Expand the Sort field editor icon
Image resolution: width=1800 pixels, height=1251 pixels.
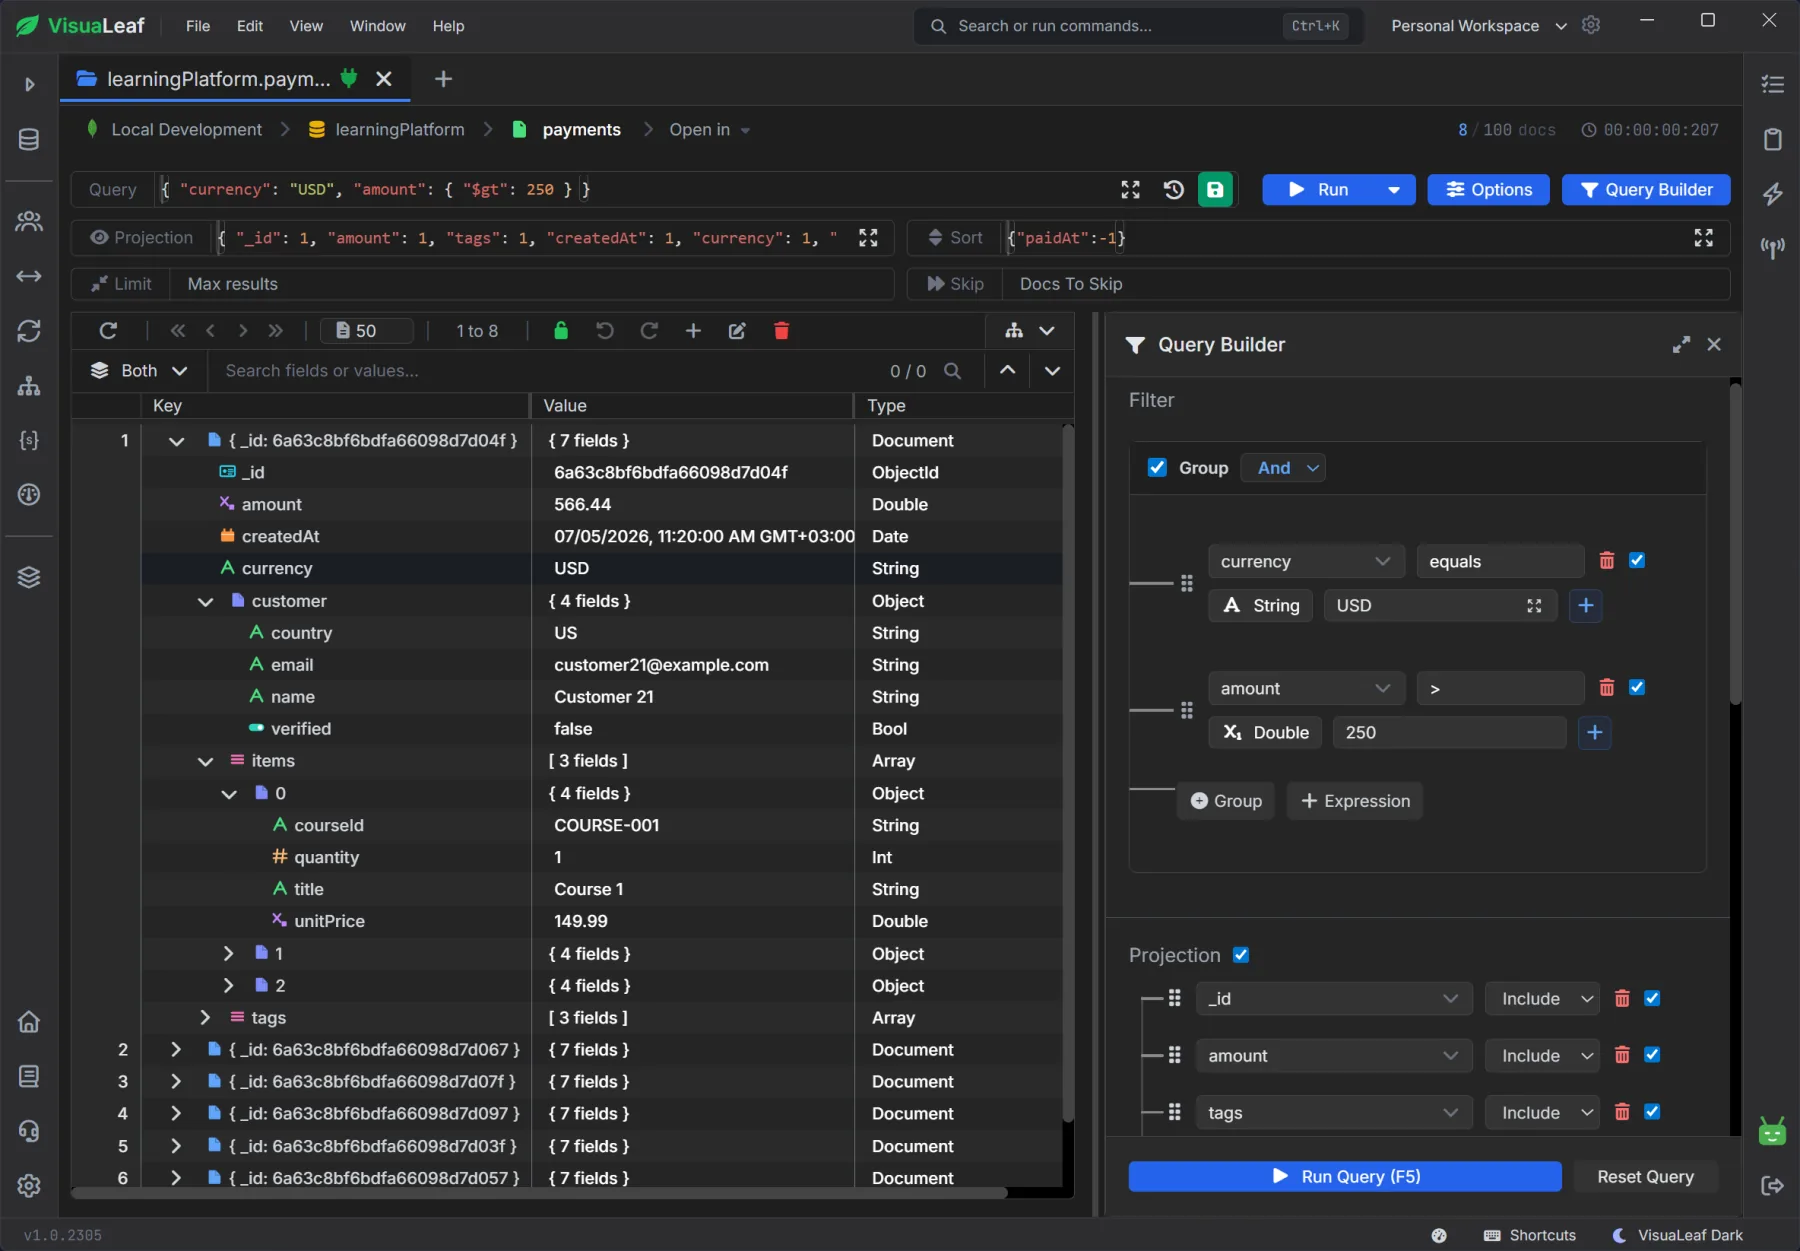(1704, 237)
